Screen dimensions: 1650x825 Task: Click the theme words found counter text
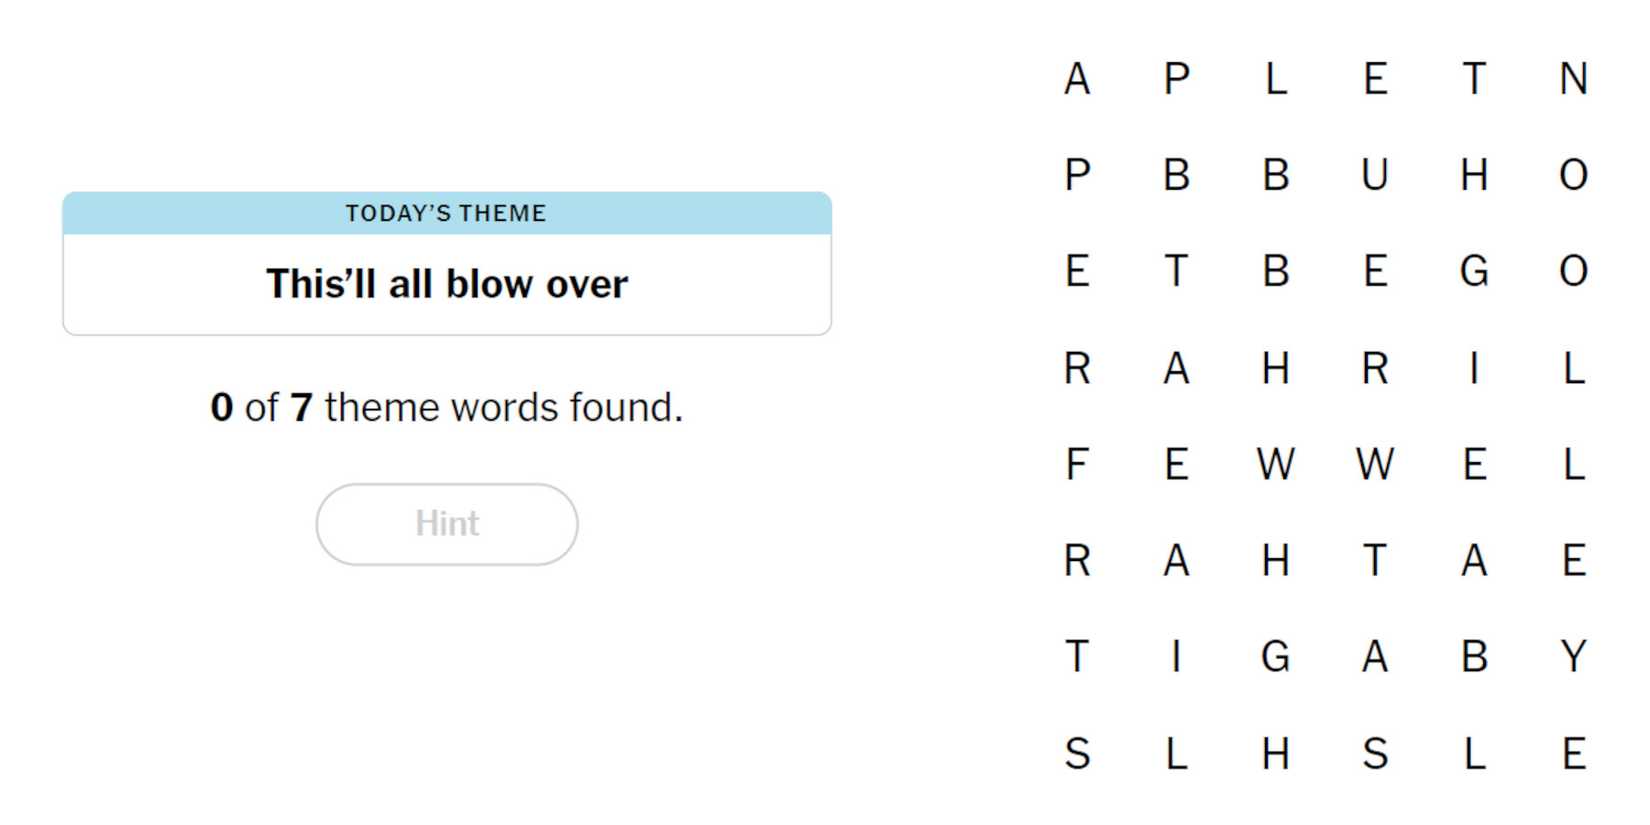click(x=447, y=408)
